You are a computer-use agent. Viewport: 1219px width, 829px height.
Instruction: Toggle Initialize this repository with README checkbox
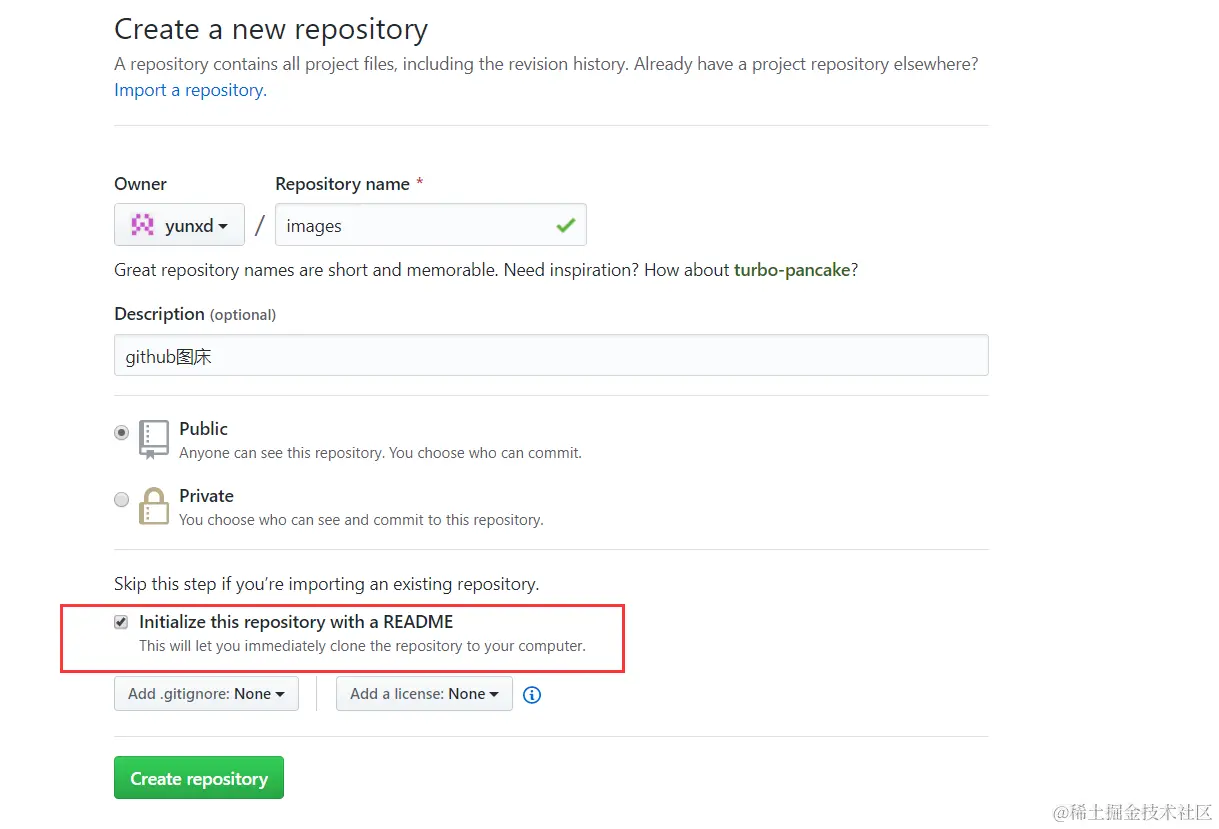click(x=121, y=622)
